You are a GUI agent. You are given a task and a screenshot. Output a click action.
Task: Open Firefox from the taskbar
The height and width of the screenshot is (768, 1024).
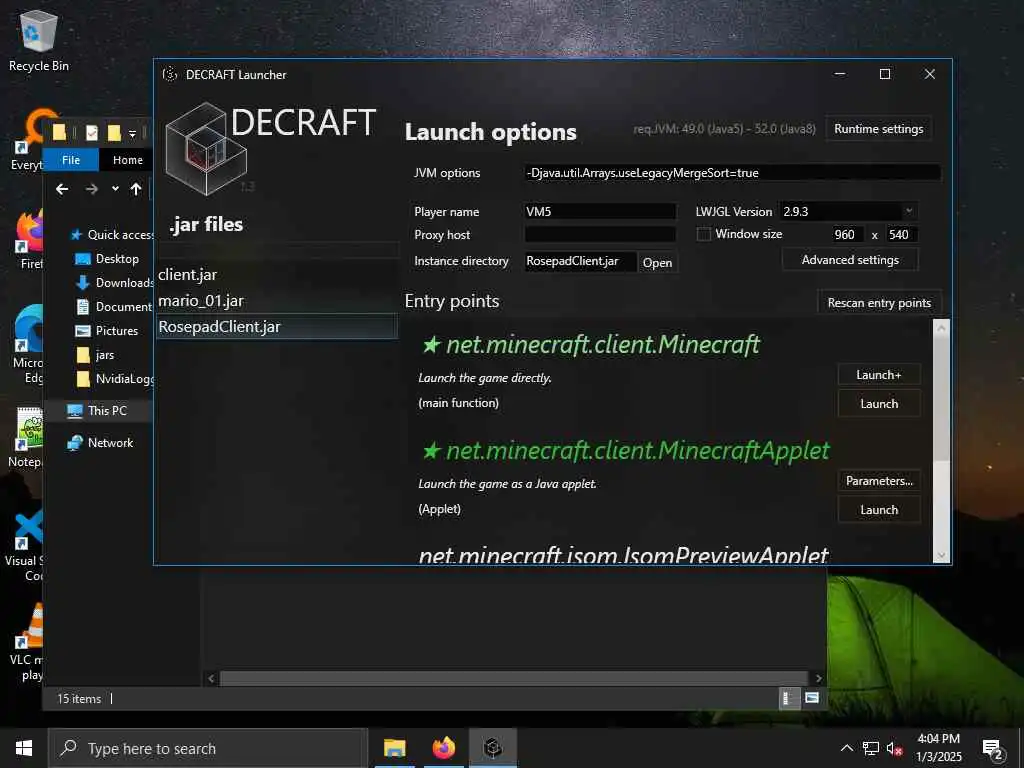(443, 748)
